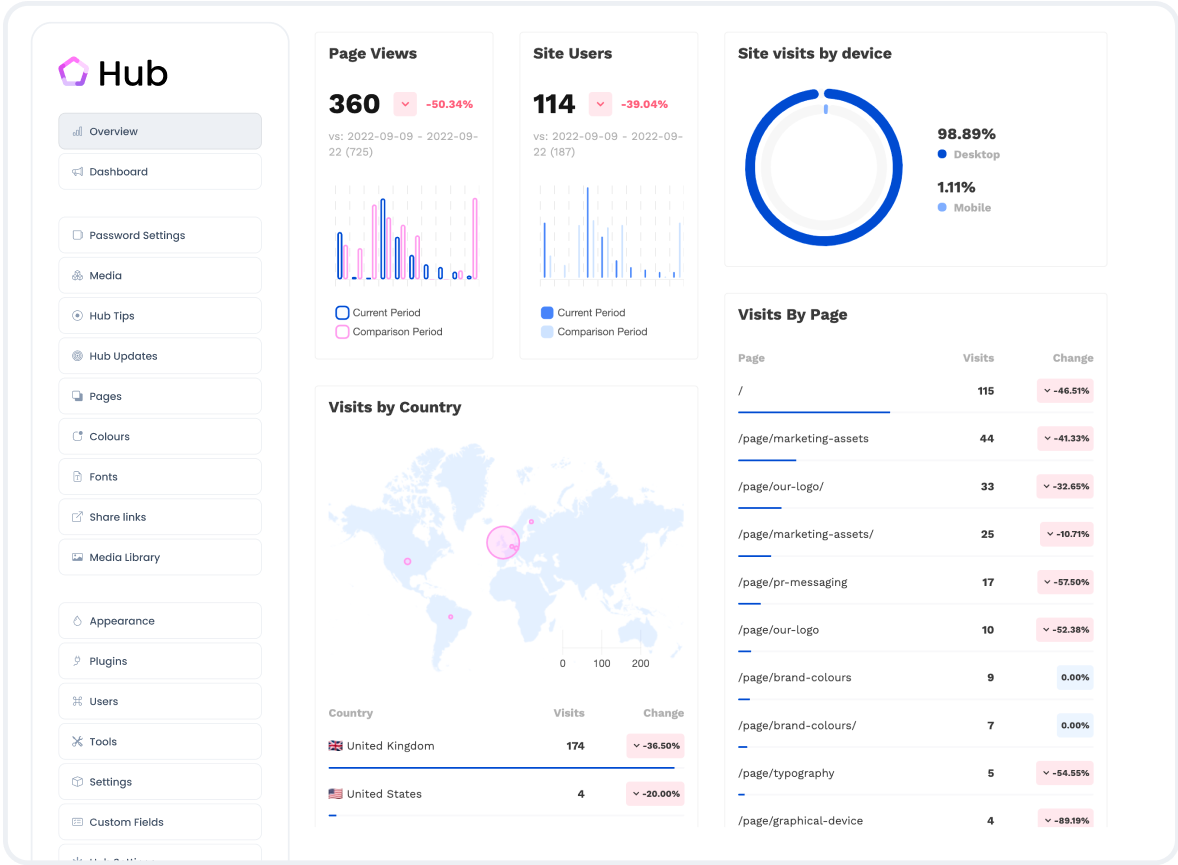Open the /page/marketing-assets row without trailing slash
Image resolution: width=1178 pixels, height=865 pixels.
click(x=915, y=439)
